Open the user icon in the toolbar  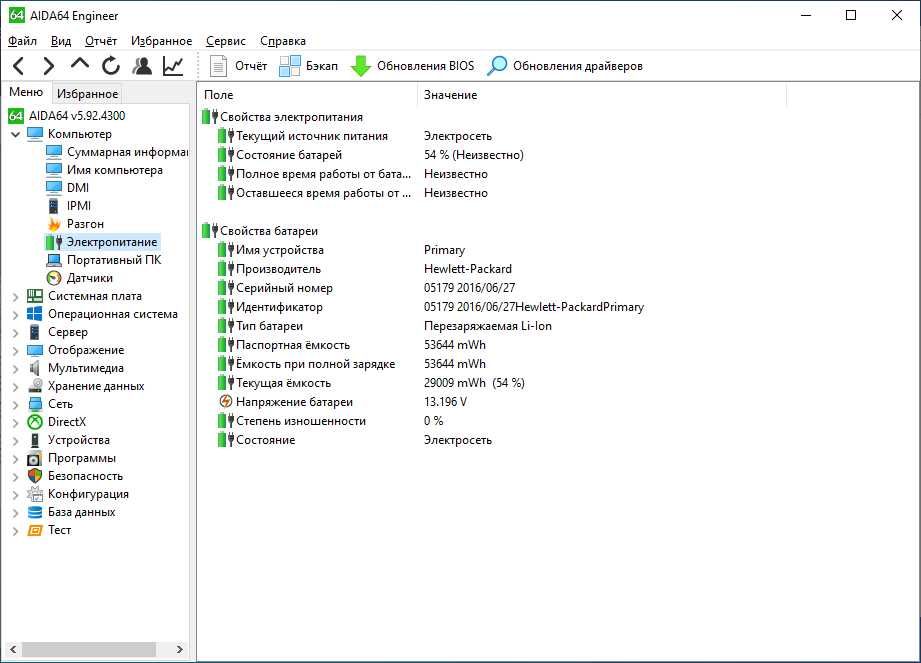click(x=142, y=66)
